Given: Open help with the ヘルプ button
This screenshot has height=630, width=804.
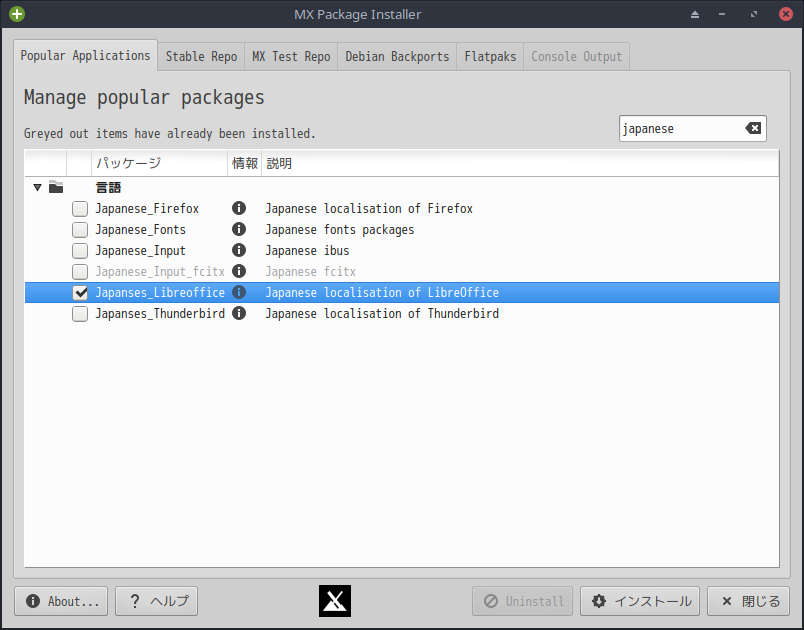Looking at the screenshot, I should (156, 601).
